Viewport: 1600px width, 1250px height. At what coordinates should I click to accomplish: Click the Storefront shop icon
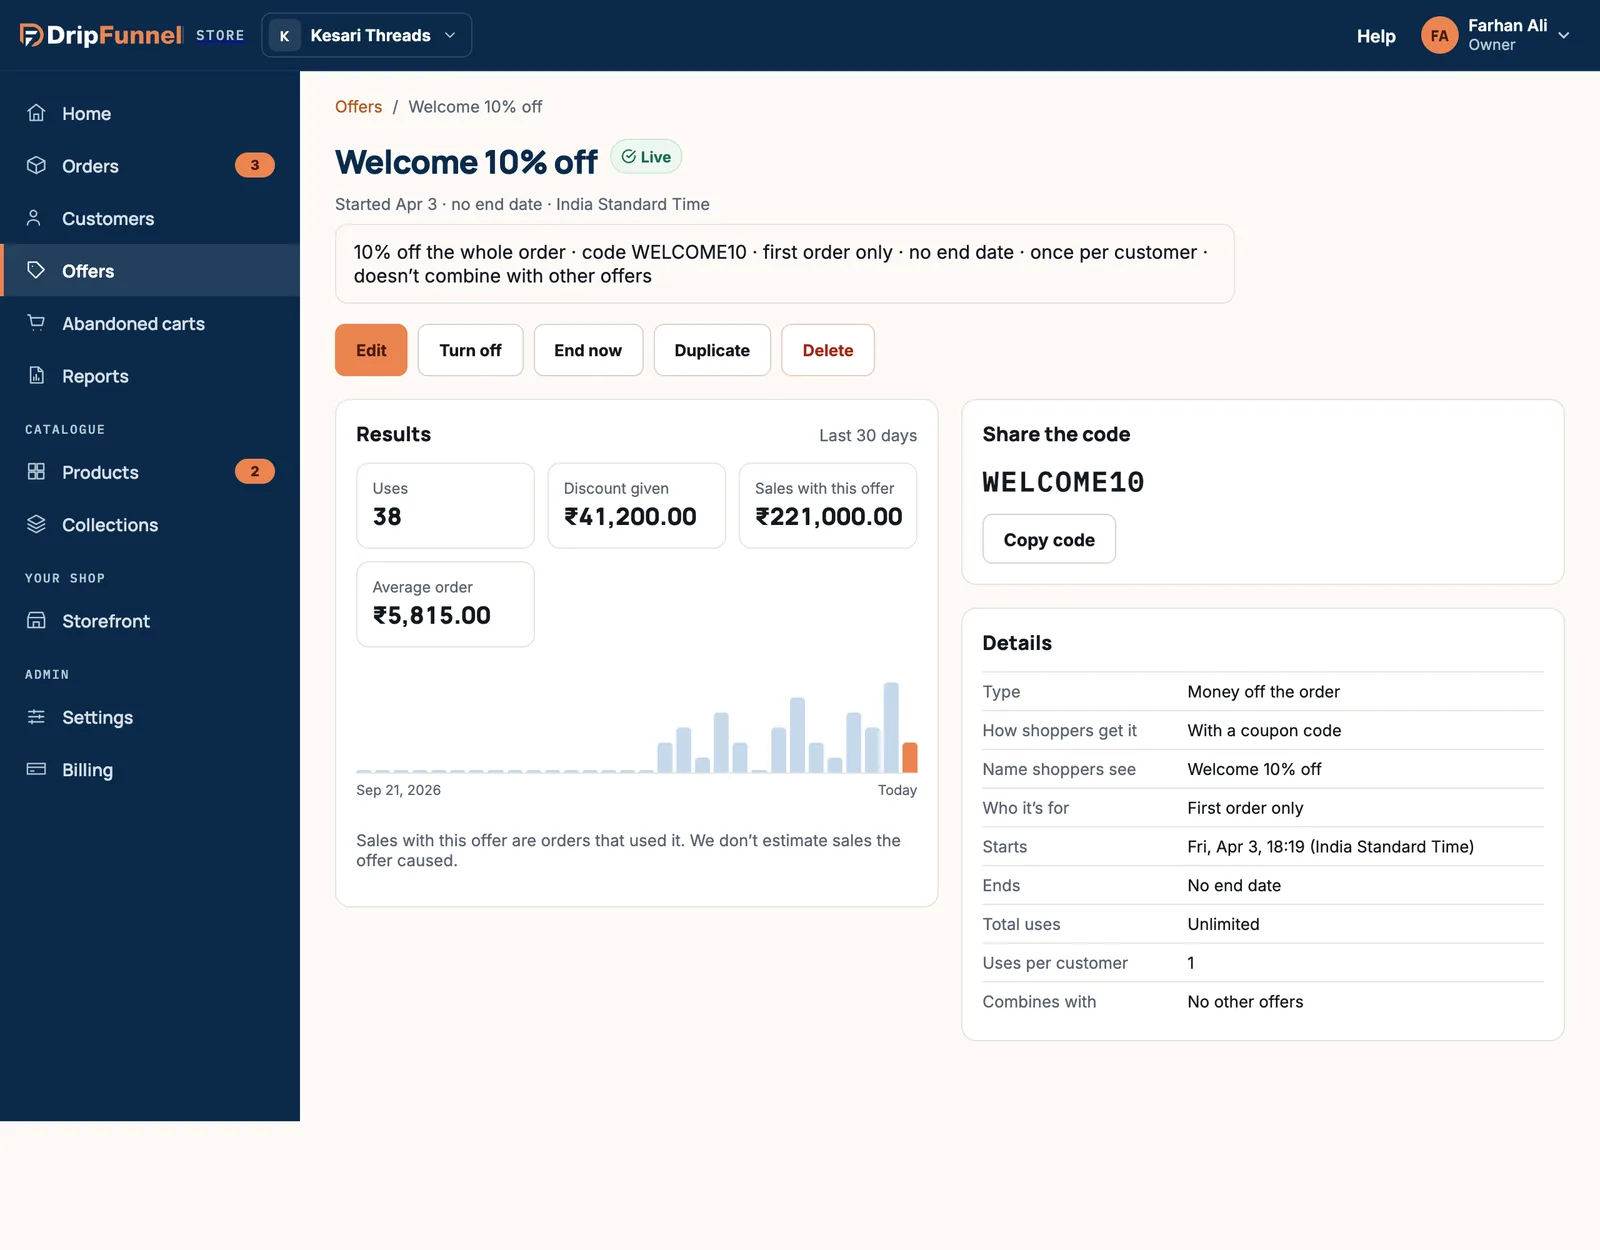(x=36, y=620)
